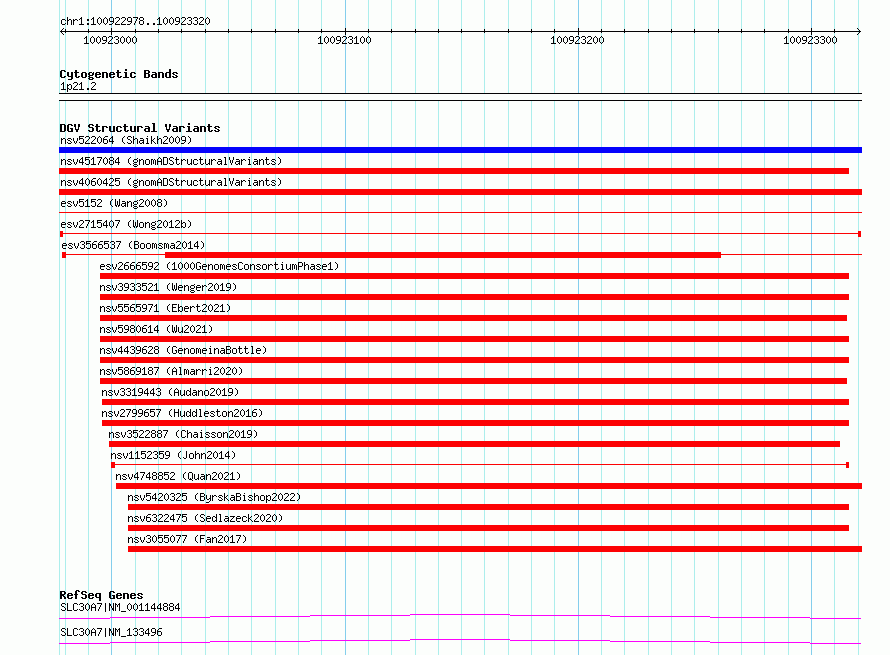Click the red bar for nsv6322475

coord(488,528)
